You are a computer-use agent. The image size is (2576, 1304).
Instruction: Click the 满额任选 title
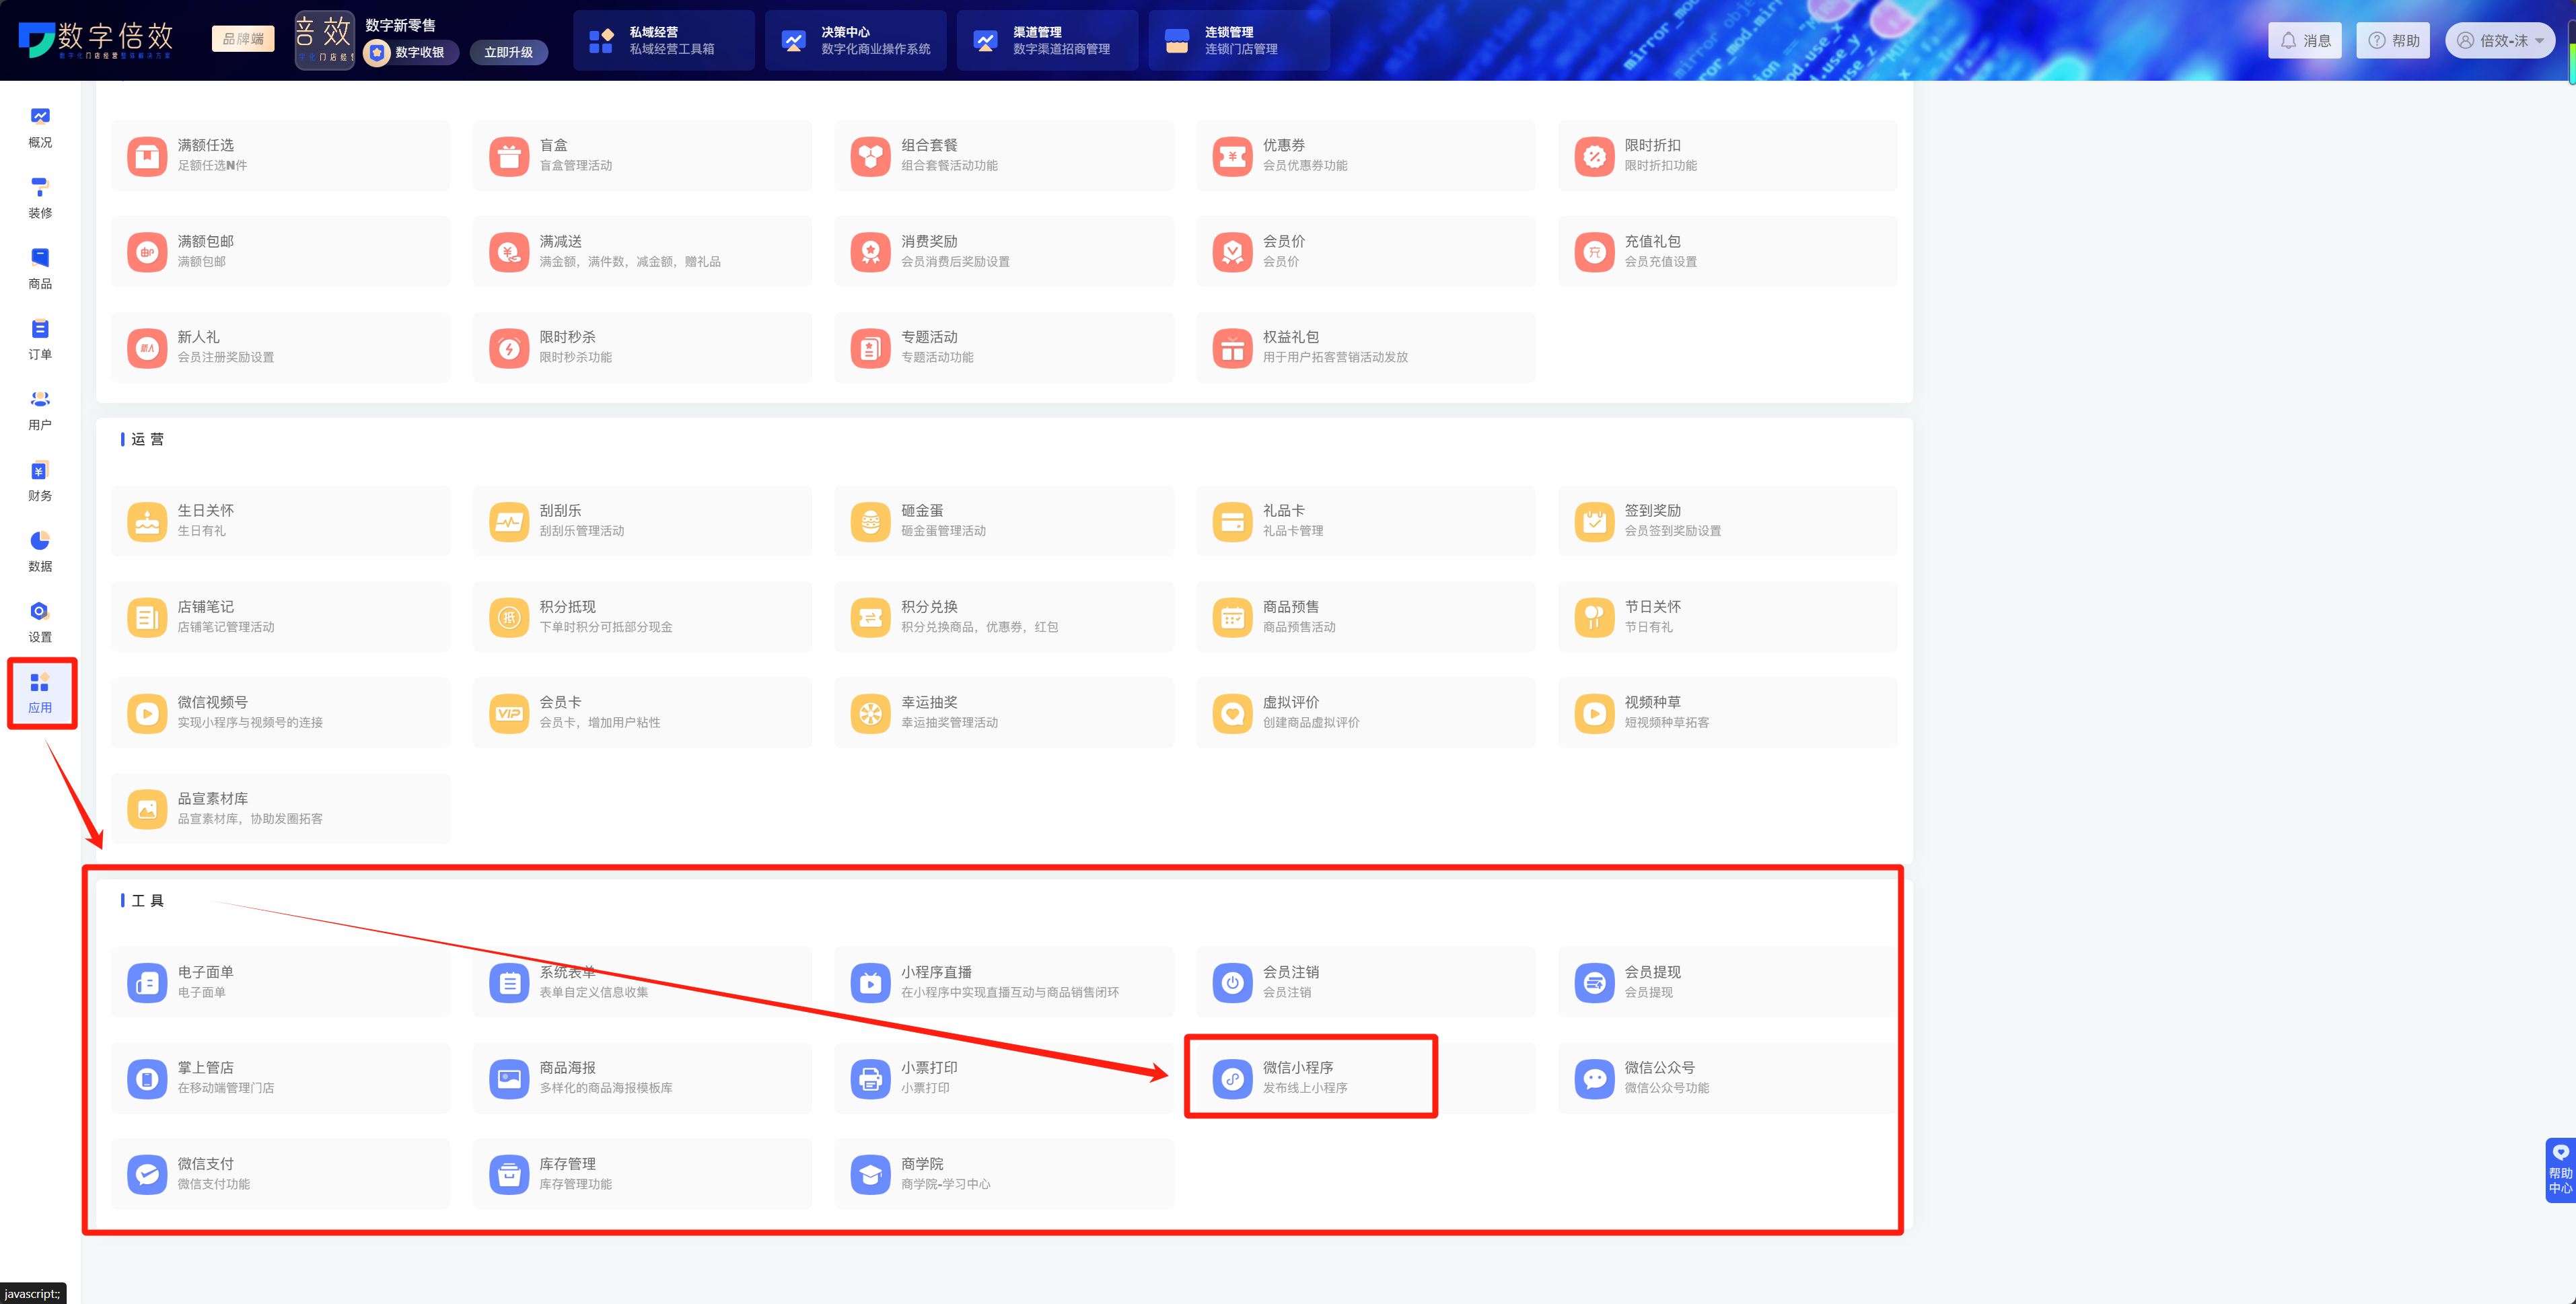pyautogui.click(x=206, y=145)
